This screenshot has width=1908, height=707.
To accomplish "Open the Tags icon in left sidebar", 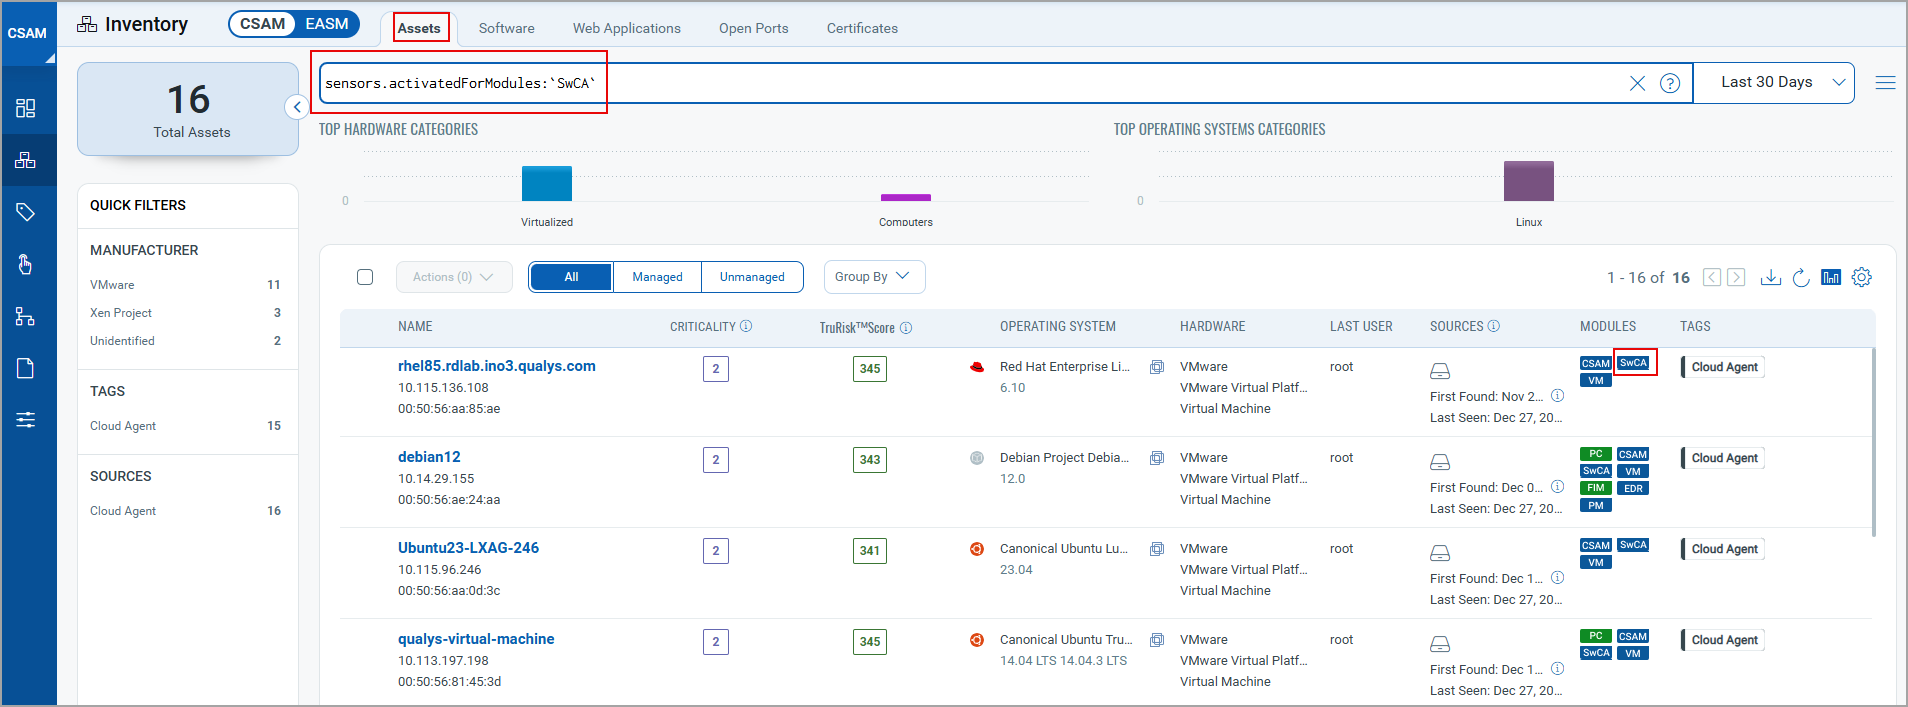I will pyautogui.click(x=26, y=212).
